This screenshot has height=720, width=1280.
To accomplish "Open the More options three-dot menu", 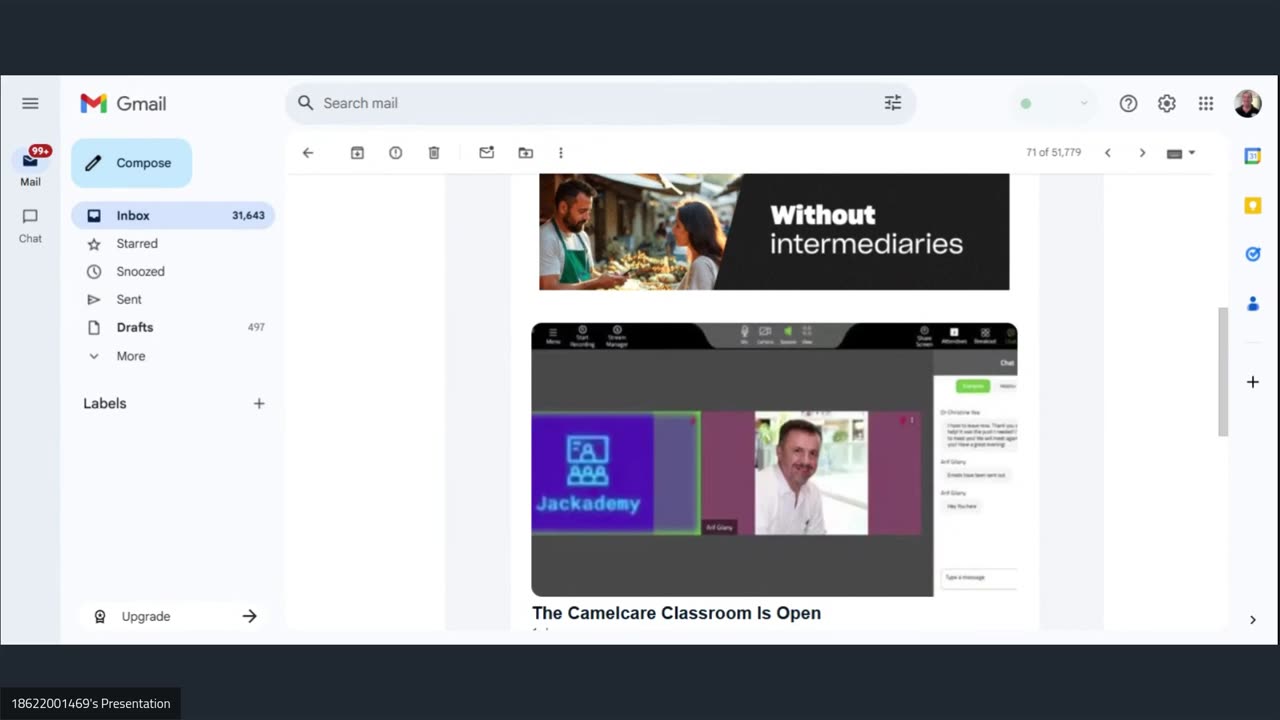I will click(x=561, y=153).
